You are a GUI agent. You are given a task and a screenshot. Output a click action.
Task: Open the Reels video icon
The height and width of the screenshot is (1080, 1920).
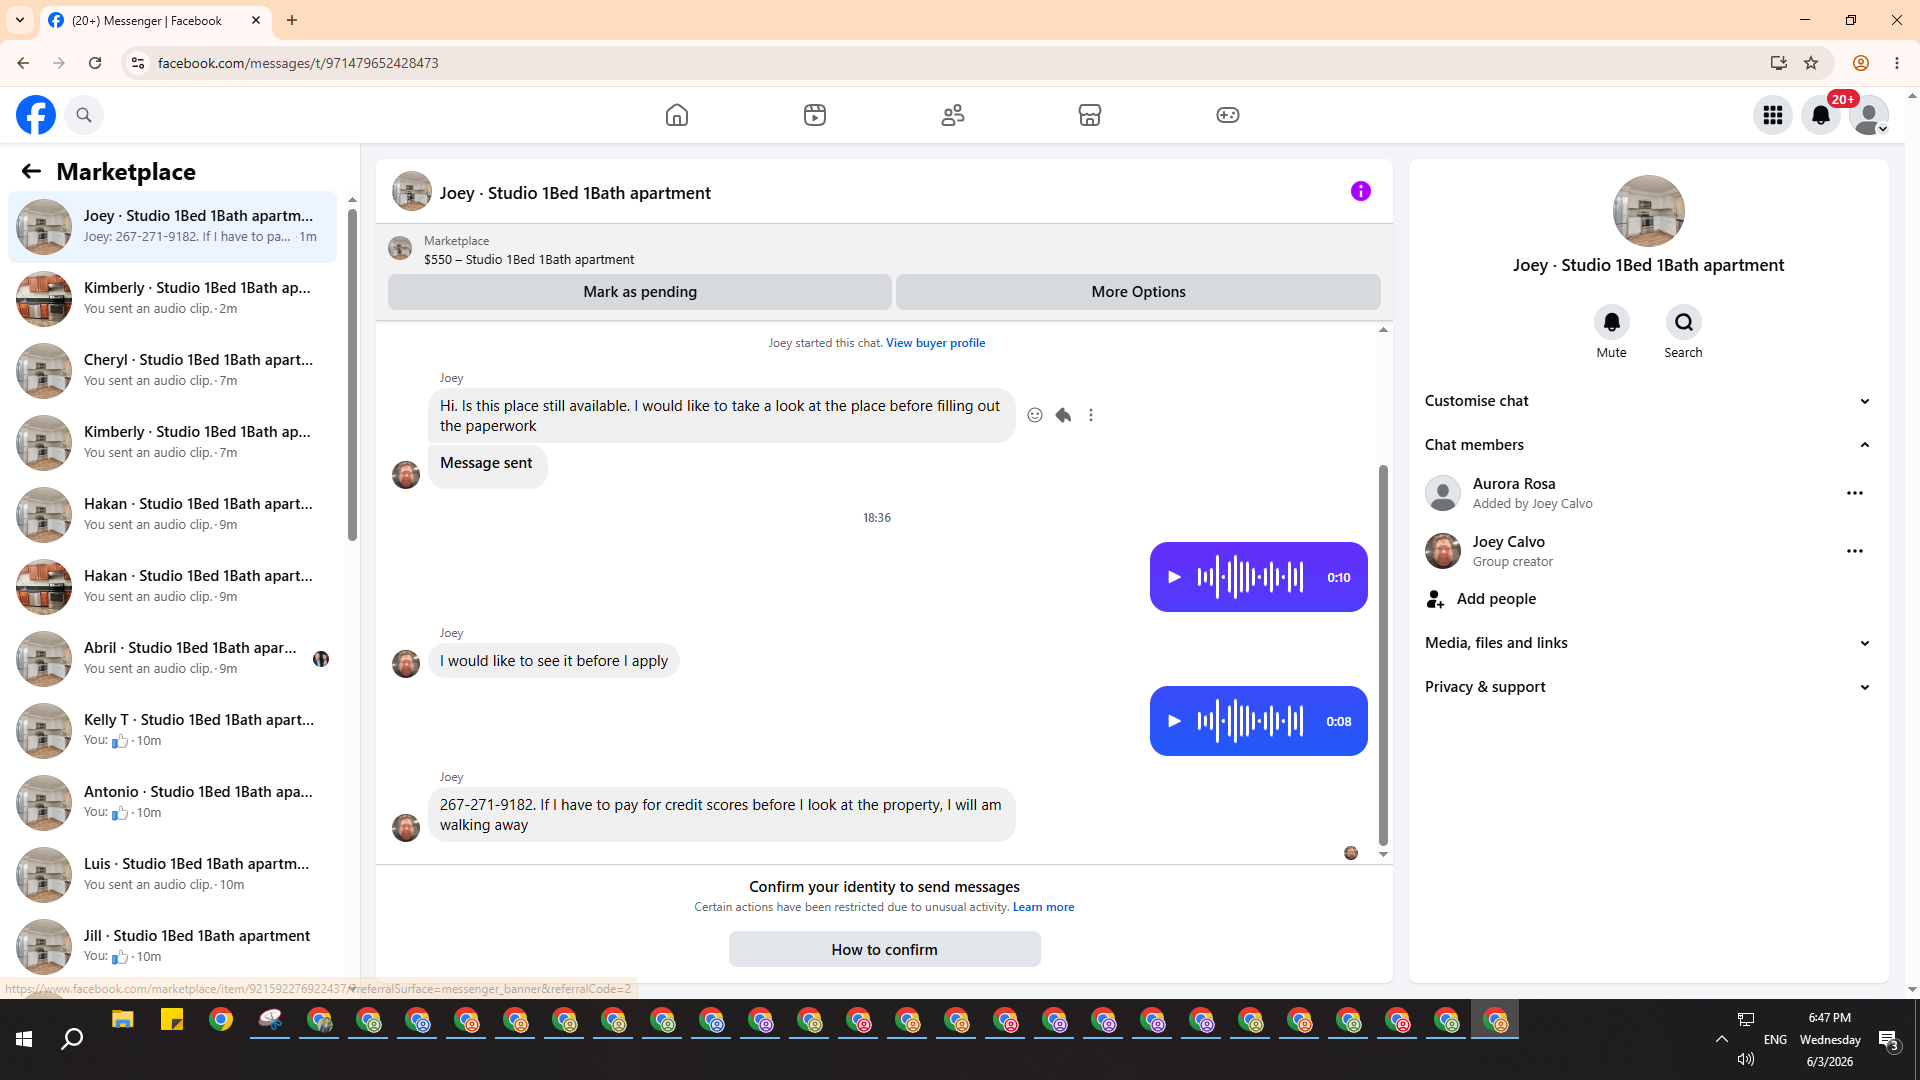(815, 115)
